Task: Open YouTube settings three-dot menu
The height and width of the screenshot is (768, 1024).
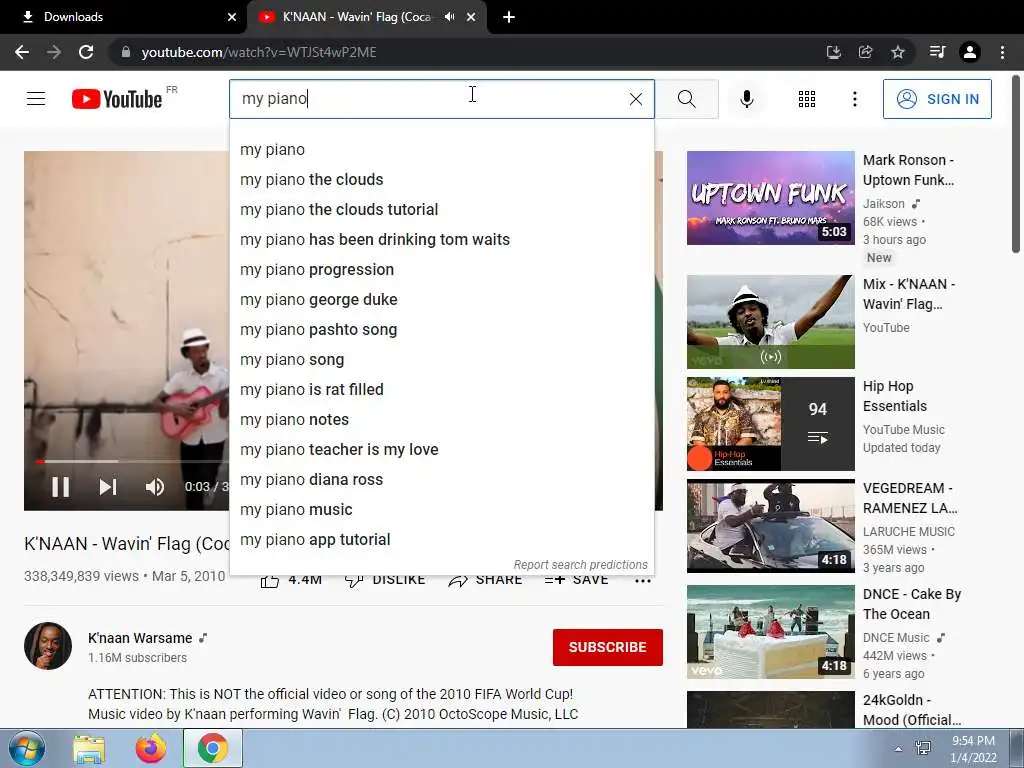Action: [854, 99]
